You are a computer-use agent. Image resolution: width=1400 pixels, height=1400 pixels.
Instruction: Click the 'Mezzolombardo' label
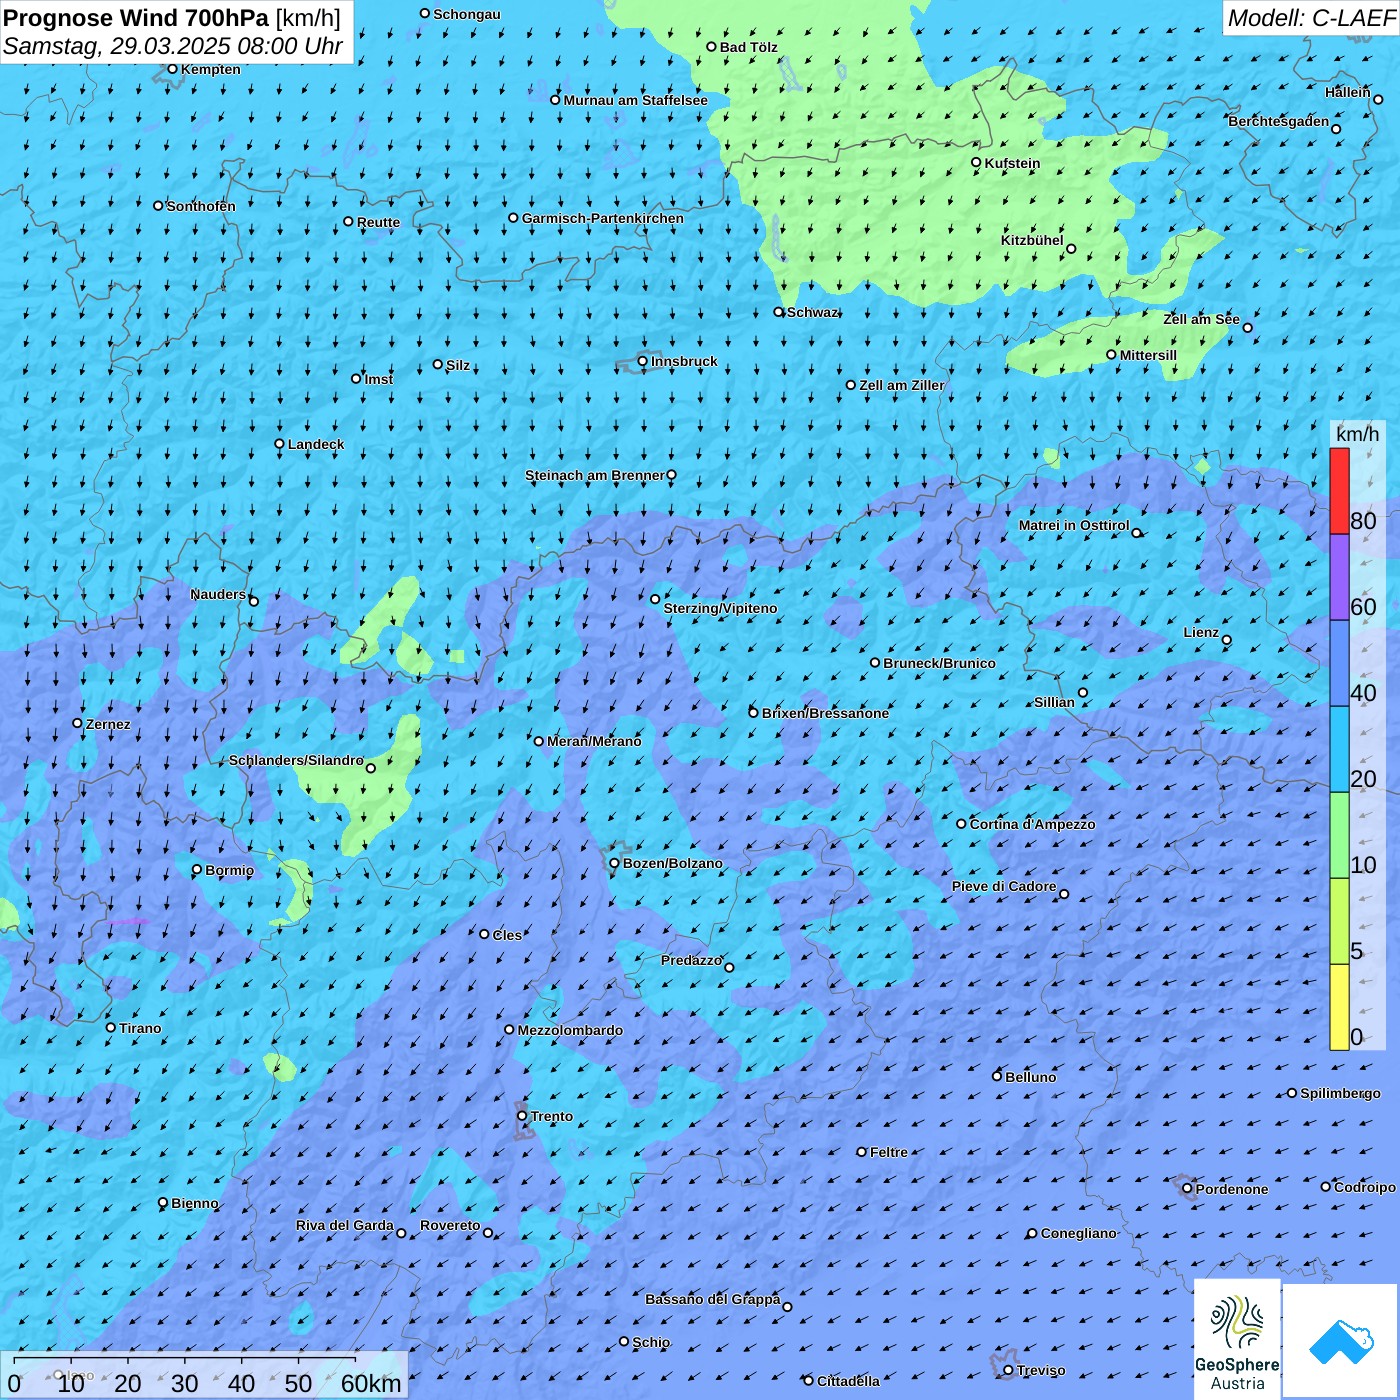tap(570, 1030)
